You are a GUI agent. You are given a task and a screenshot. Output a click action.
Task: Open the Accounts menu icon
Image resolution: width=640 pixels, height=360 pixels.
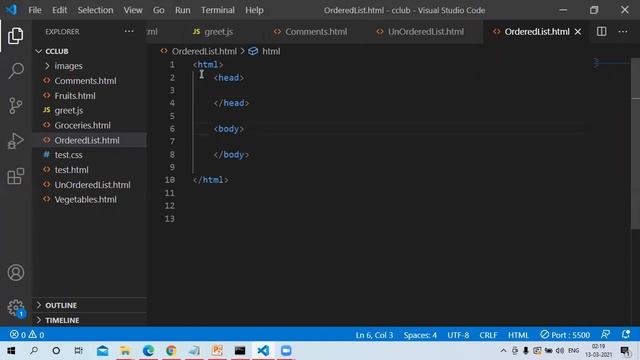coord(16,272)
